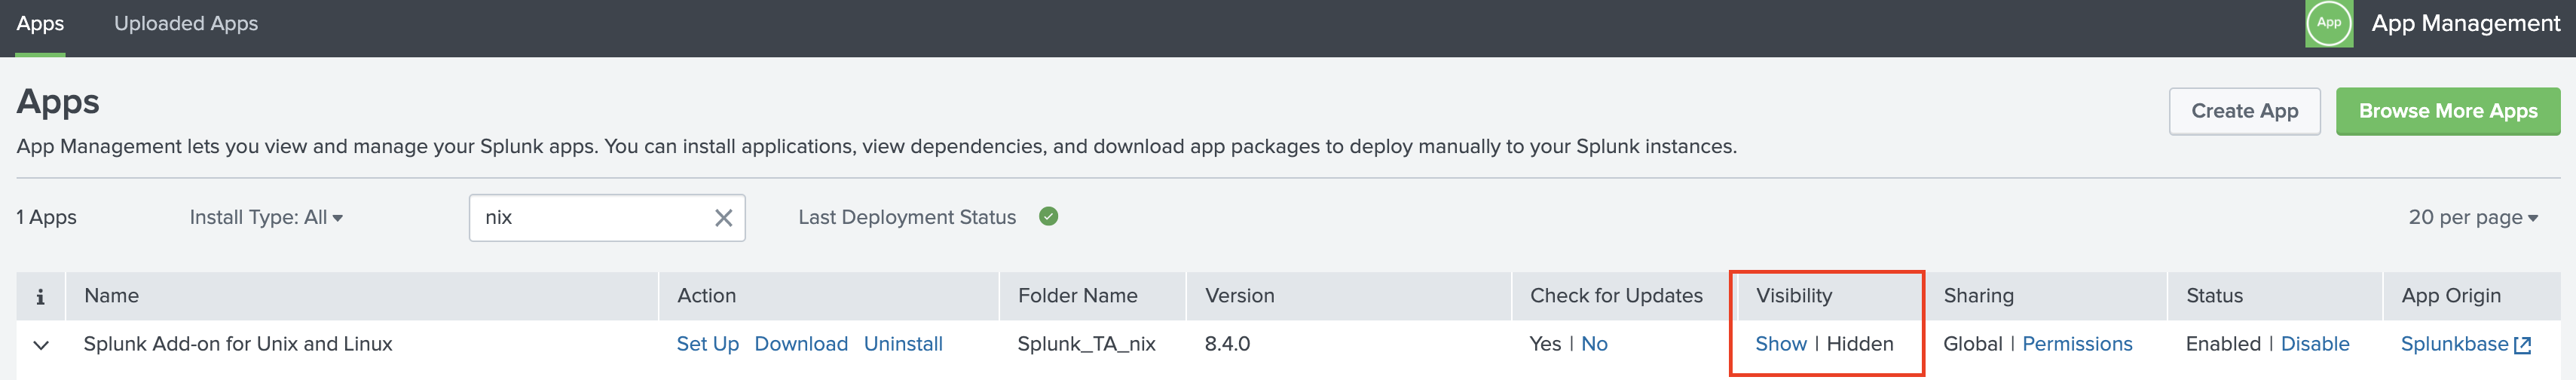The width and height of the screenshot is (2576, 380).
Task: Click the Browse More Apps button
Action: 2447,111
